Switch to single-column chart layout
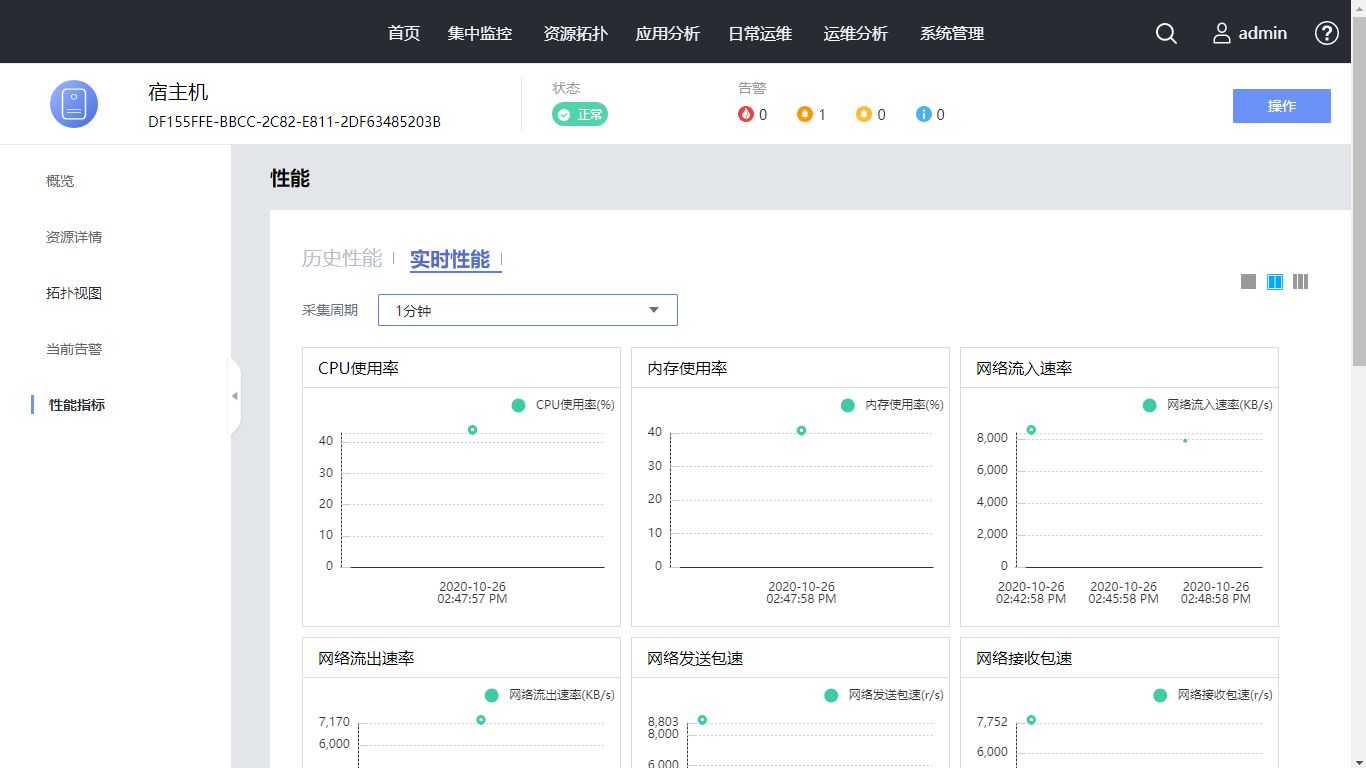1366x768 pixels. point(1248,282)
